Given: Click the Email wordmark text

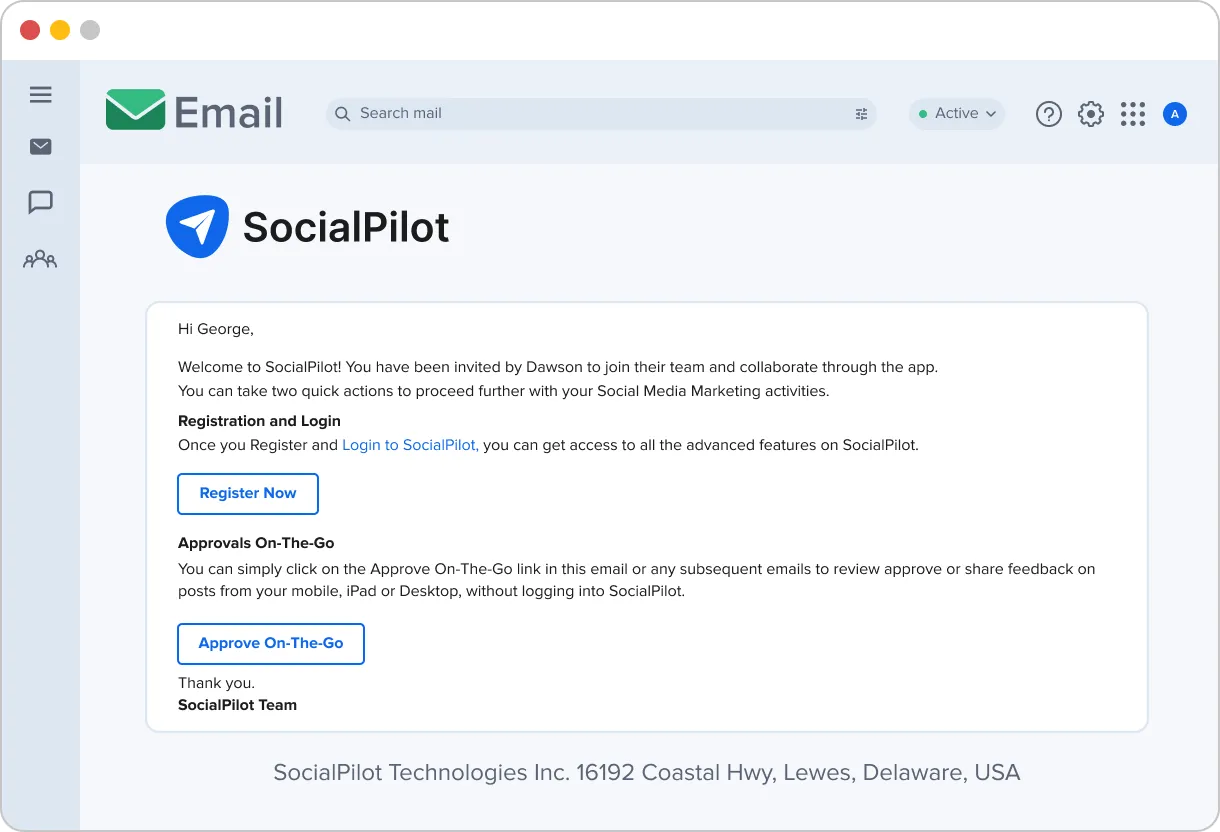Looking at the screenshot, I should 229,113.
